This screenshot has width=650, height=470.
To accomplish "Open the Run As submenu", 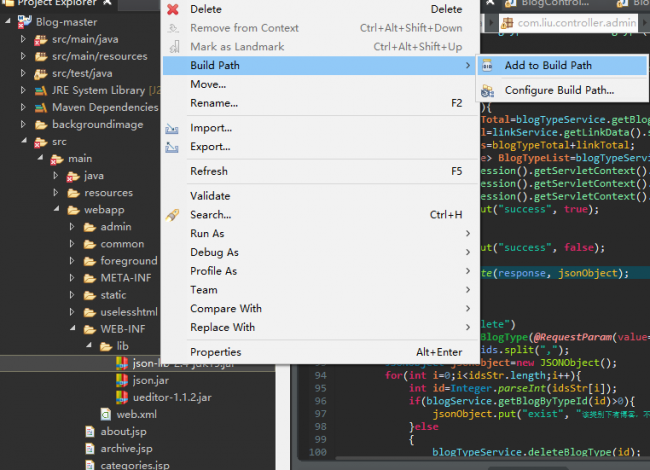I will [x=319, y=234].
